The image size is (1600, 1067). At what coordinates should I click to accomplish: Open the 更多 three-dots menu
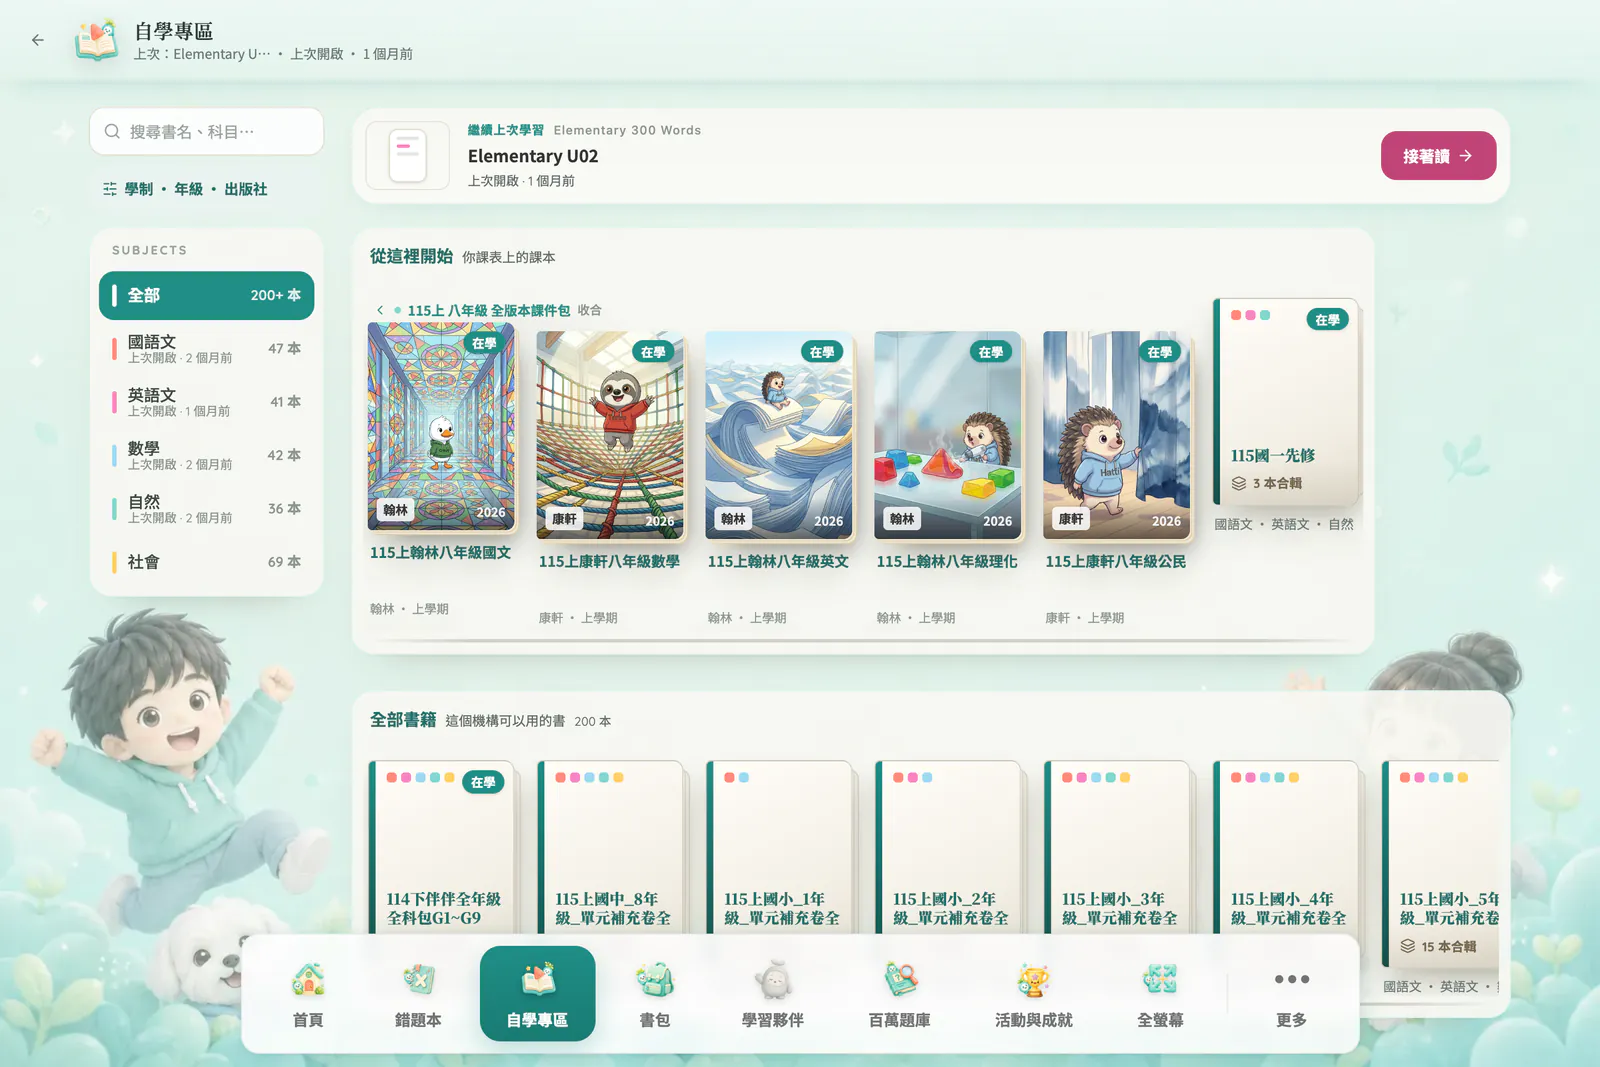pos(1292,994)
